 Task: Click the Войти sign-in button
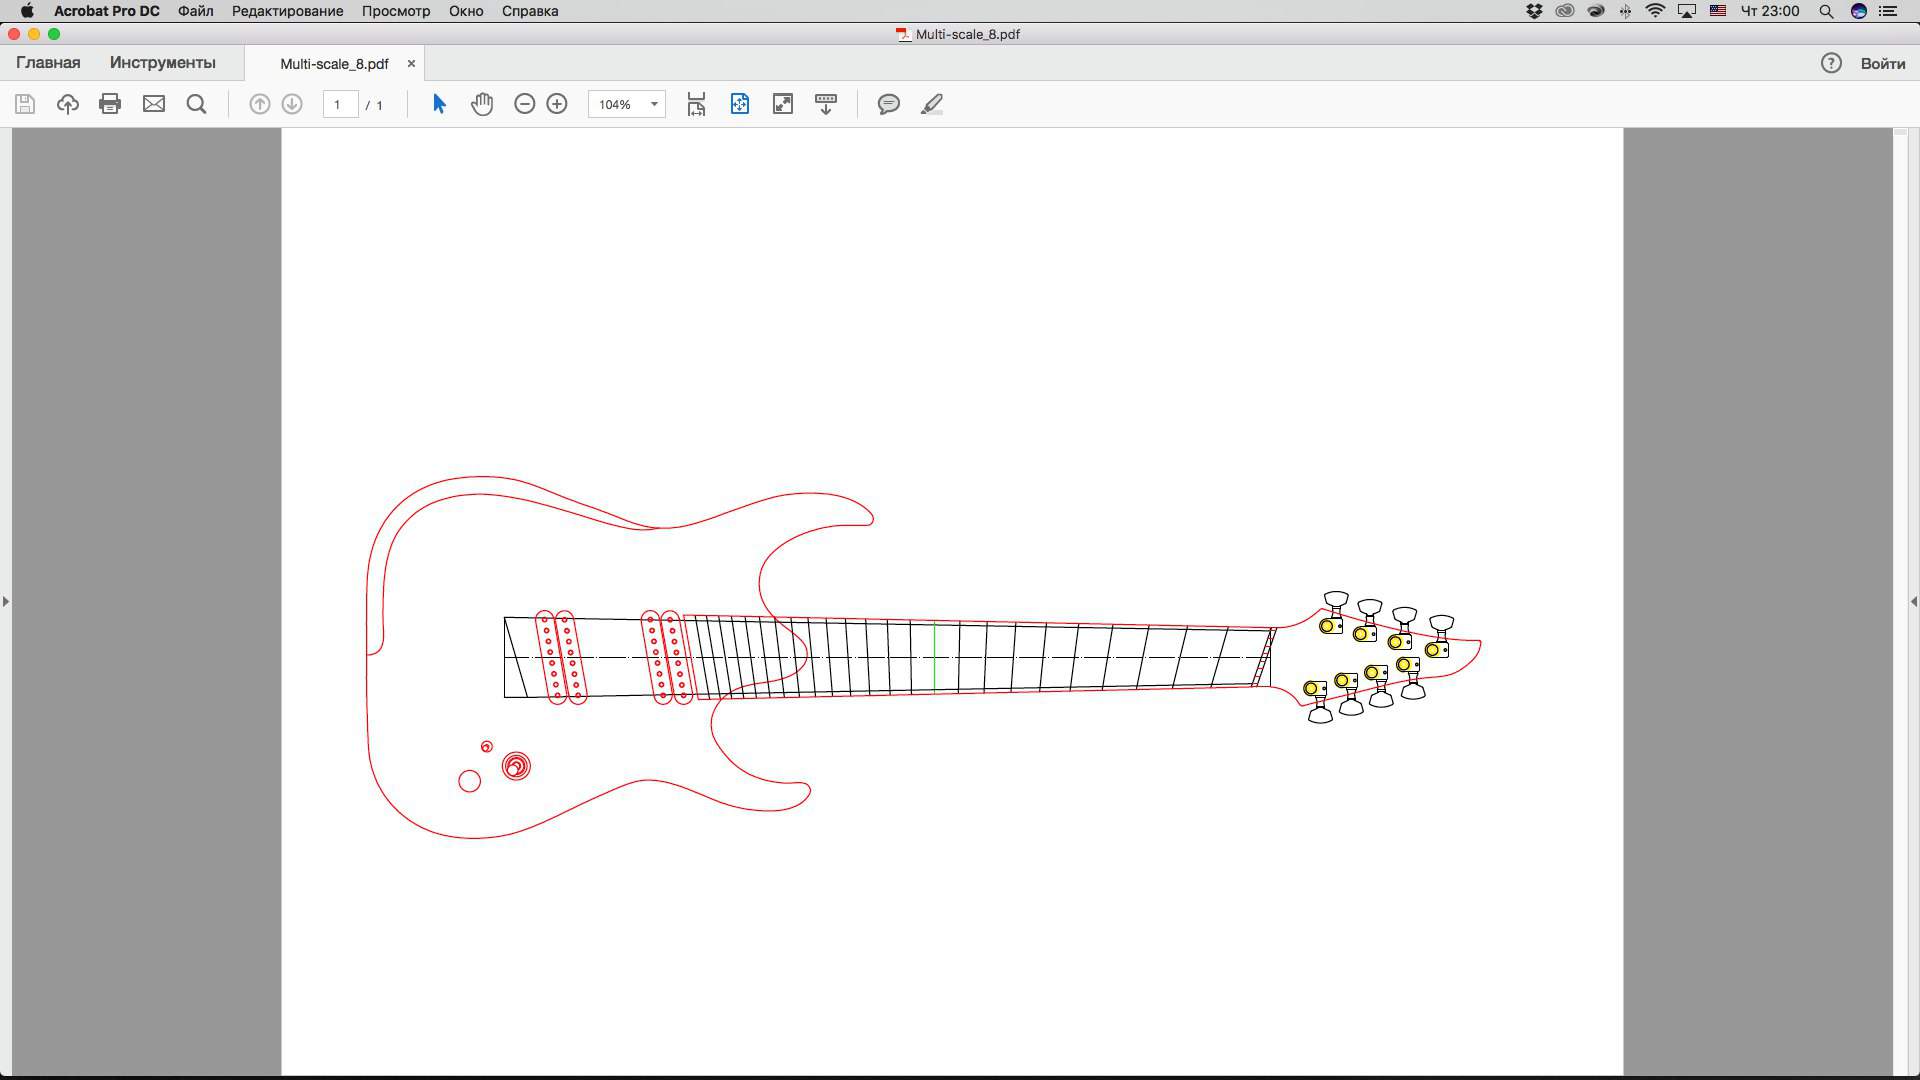1882,63
